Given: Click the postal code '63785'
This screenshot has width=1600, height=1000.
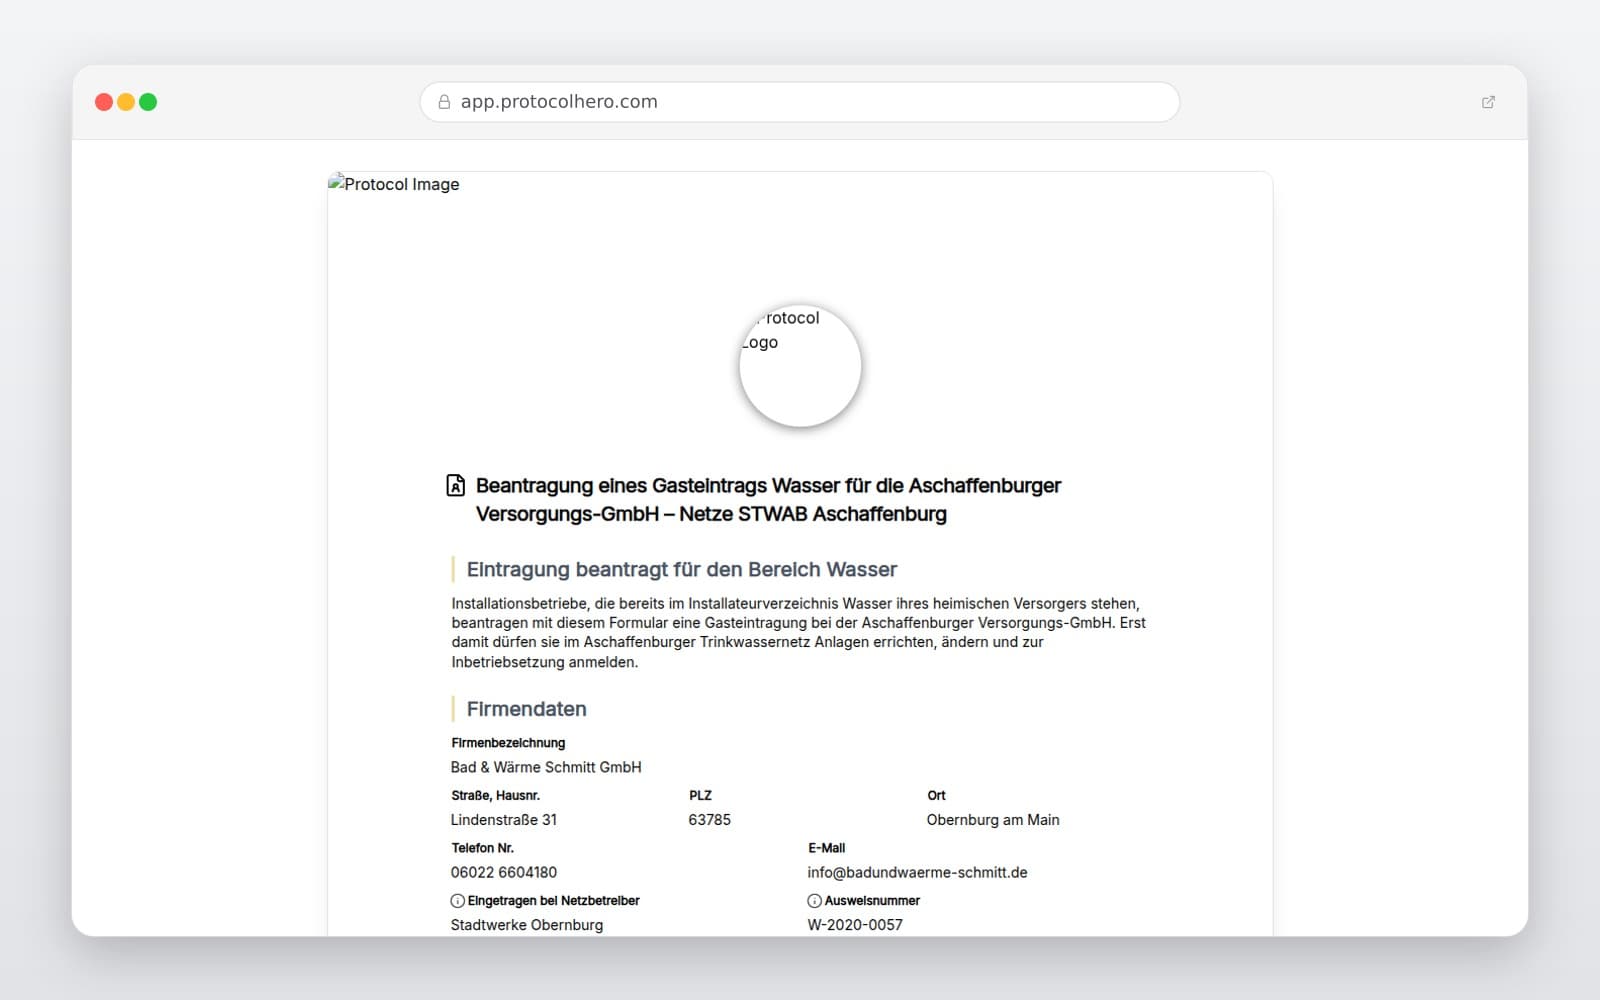Looking at the screenshot, I should pyautogui.click(x=710, y=820).
